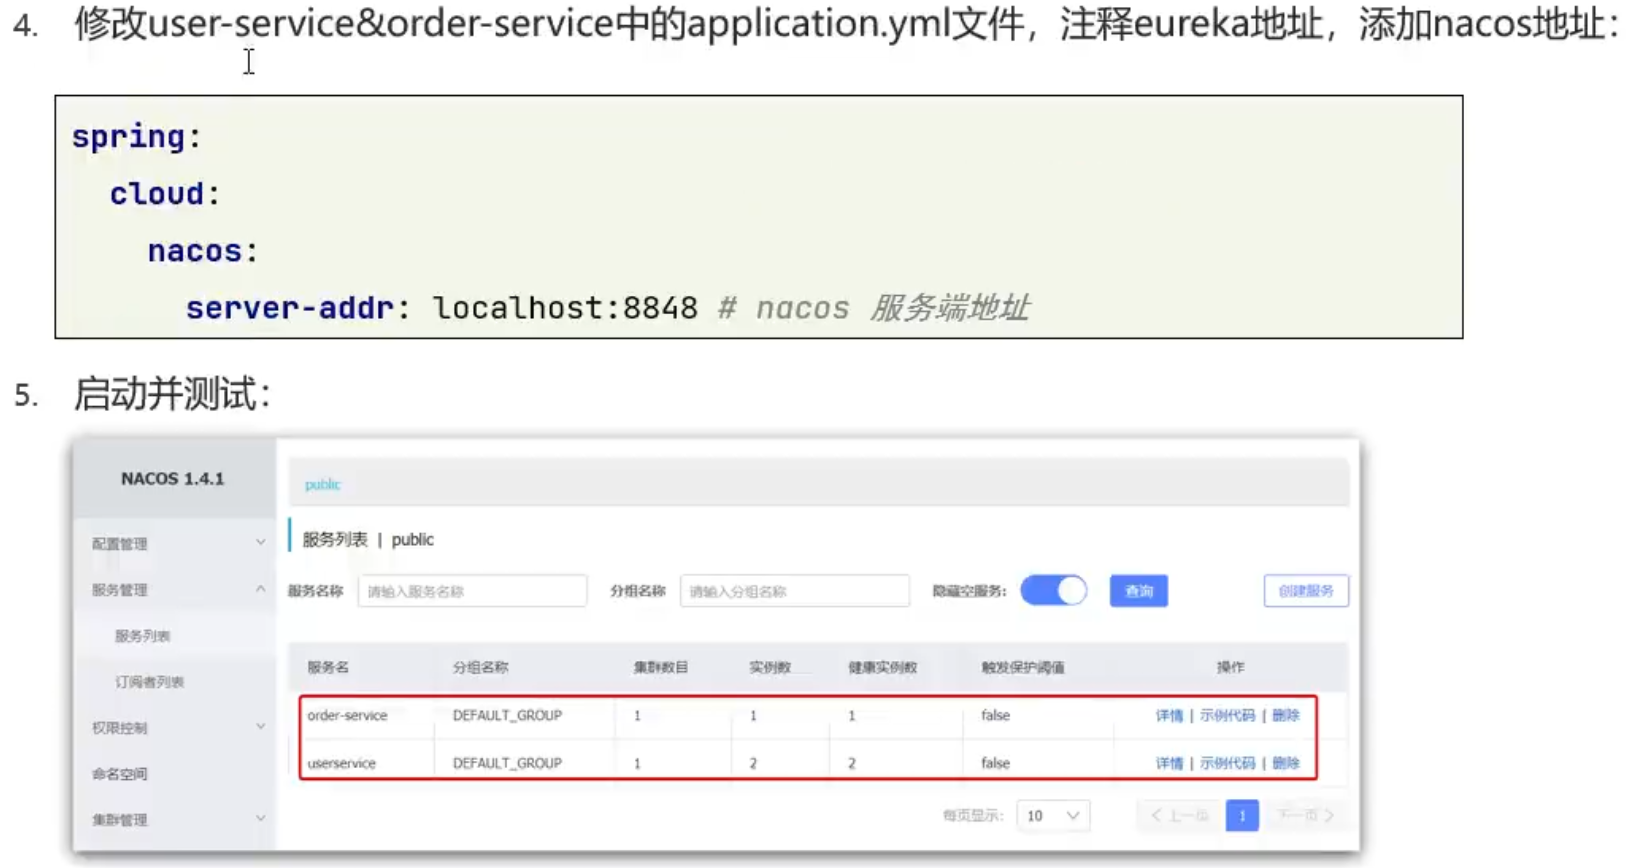Viewport: 1629px width, 868px height.
Task: Open 订阅者列表 in the sidebar
Action: (149, 682)
